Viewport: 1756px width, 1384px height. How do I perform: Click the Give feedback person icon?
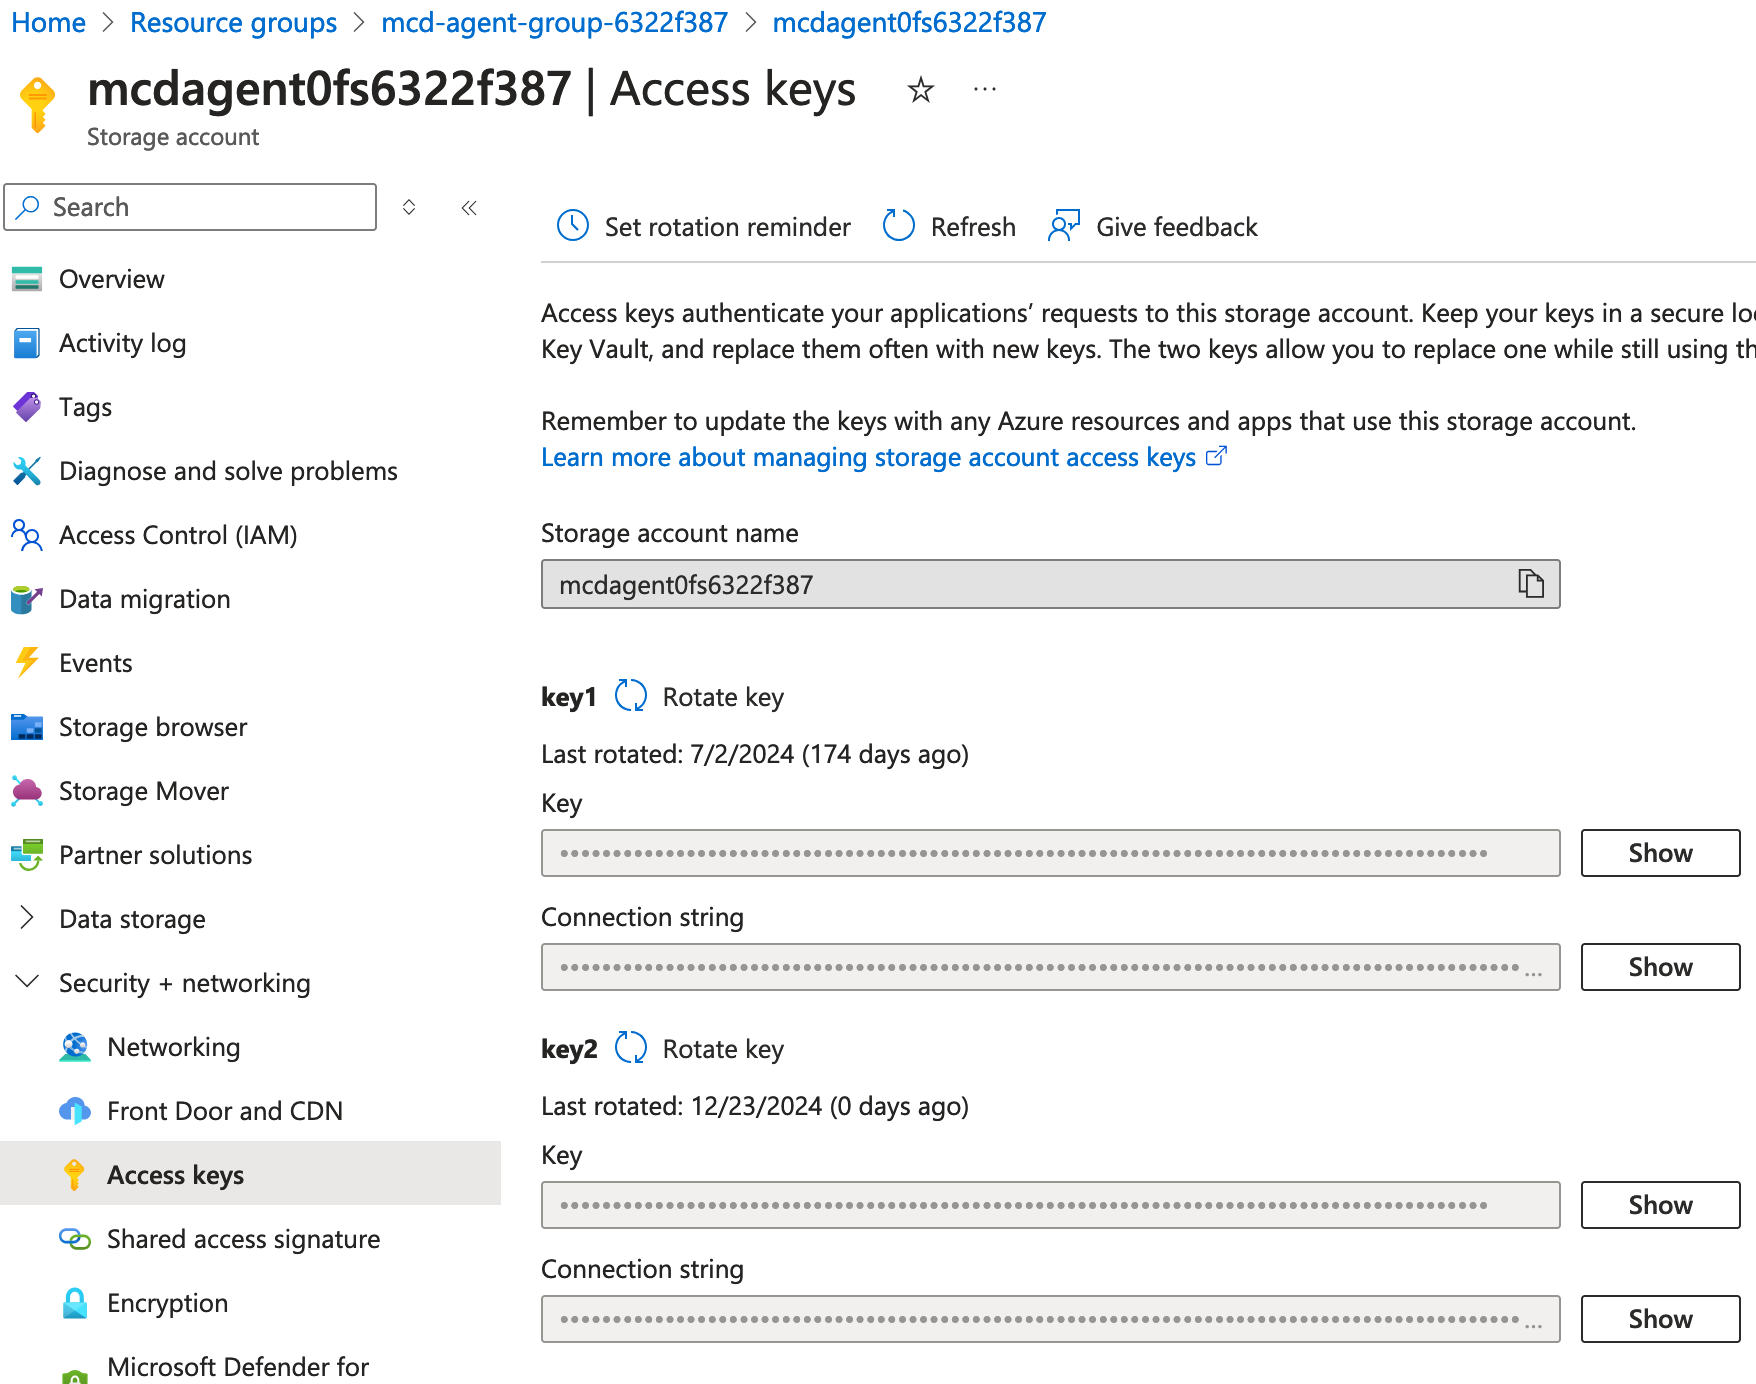point(1064,226)
